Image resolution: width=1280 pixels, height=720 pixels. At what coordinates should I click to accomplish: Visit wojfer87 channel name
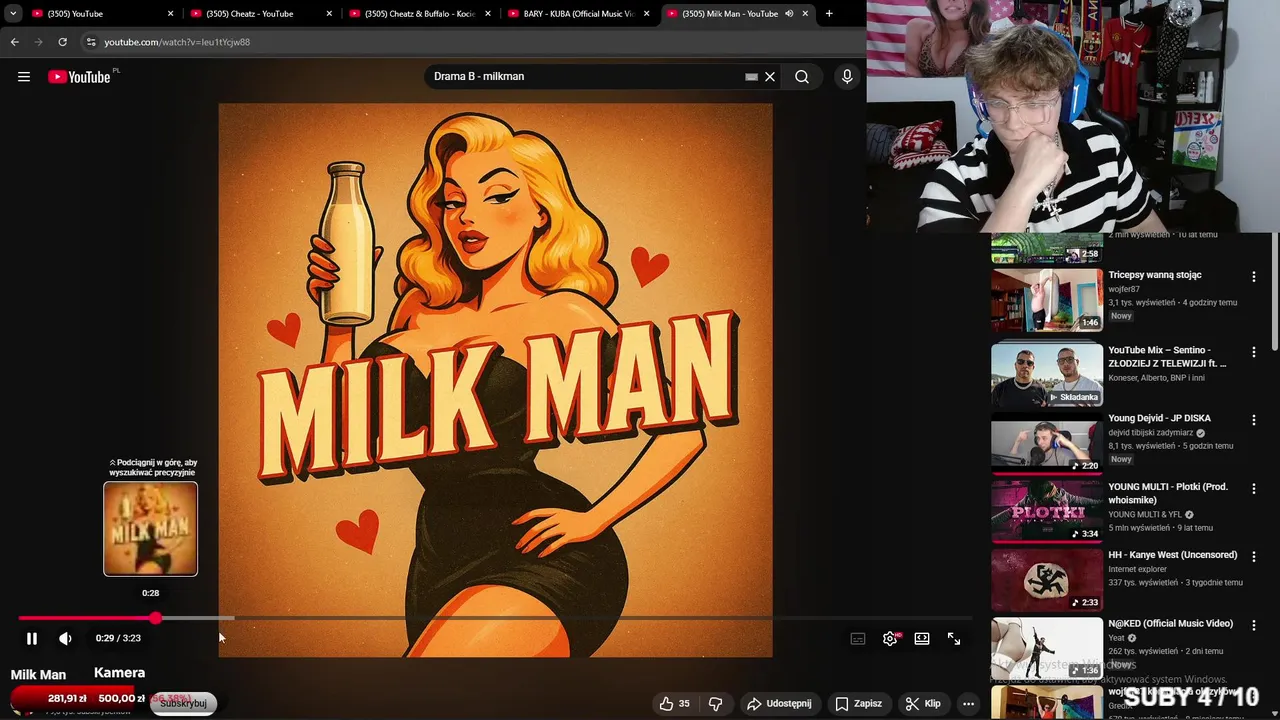click(x=1123, y=290)
